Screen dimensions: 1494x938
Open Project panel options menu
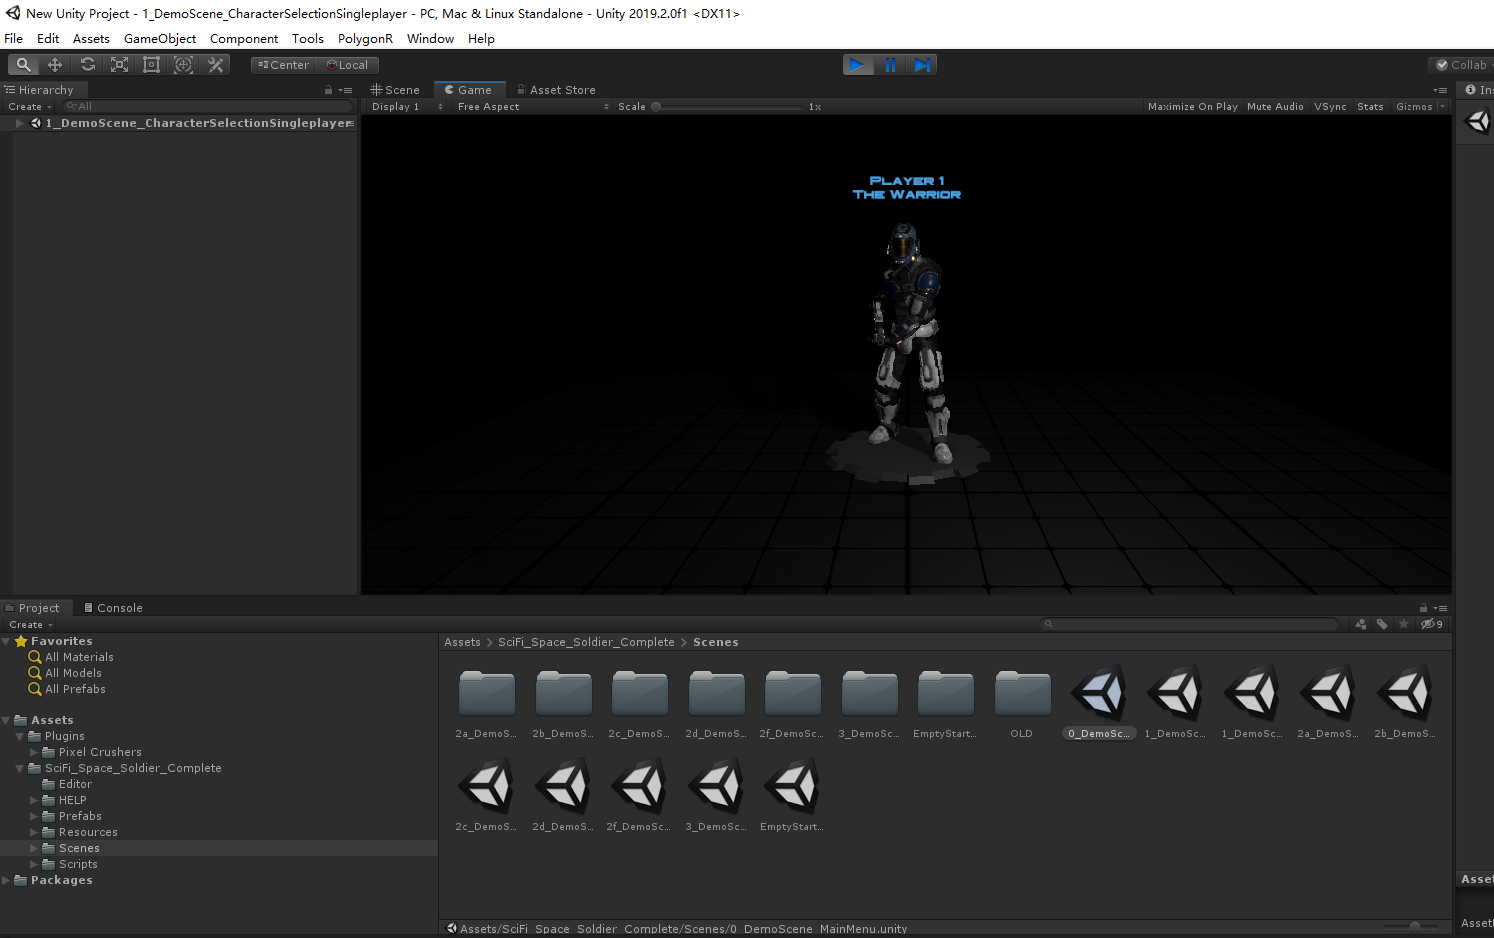(1440, 608)
